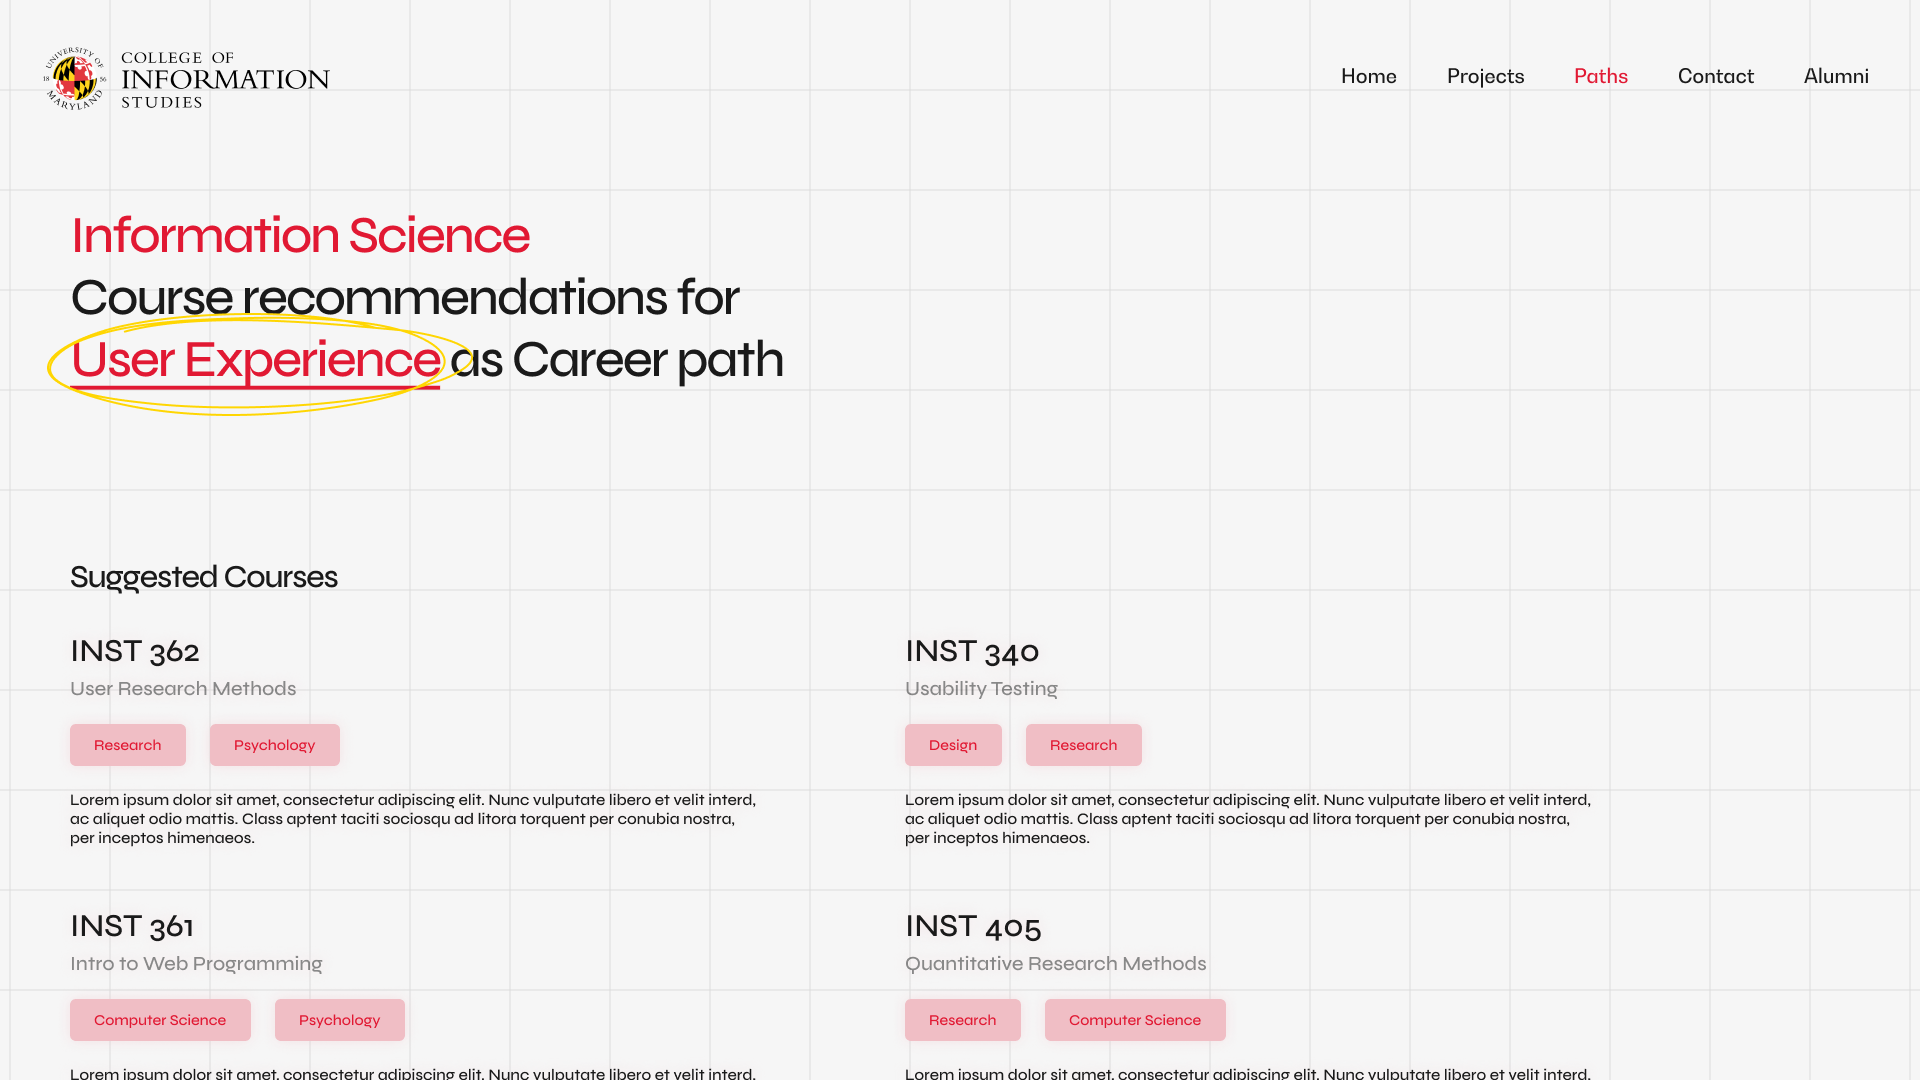Viewport: 1920px width, 1080px height.
Task: Open the Home navigation item
Action: tap(1368, 76)
